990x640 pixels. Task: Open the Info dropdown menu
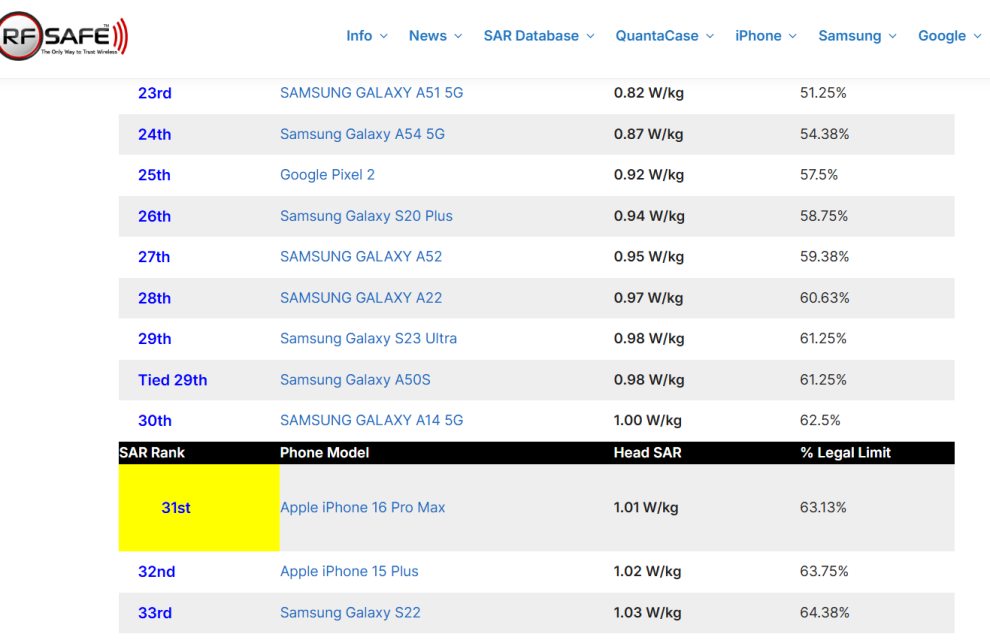366,36
